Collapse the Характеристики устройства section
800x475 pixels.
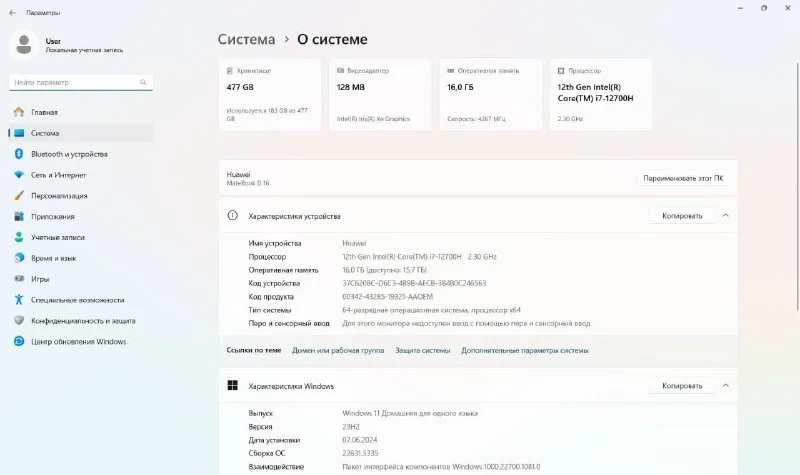tap(726, 215)
